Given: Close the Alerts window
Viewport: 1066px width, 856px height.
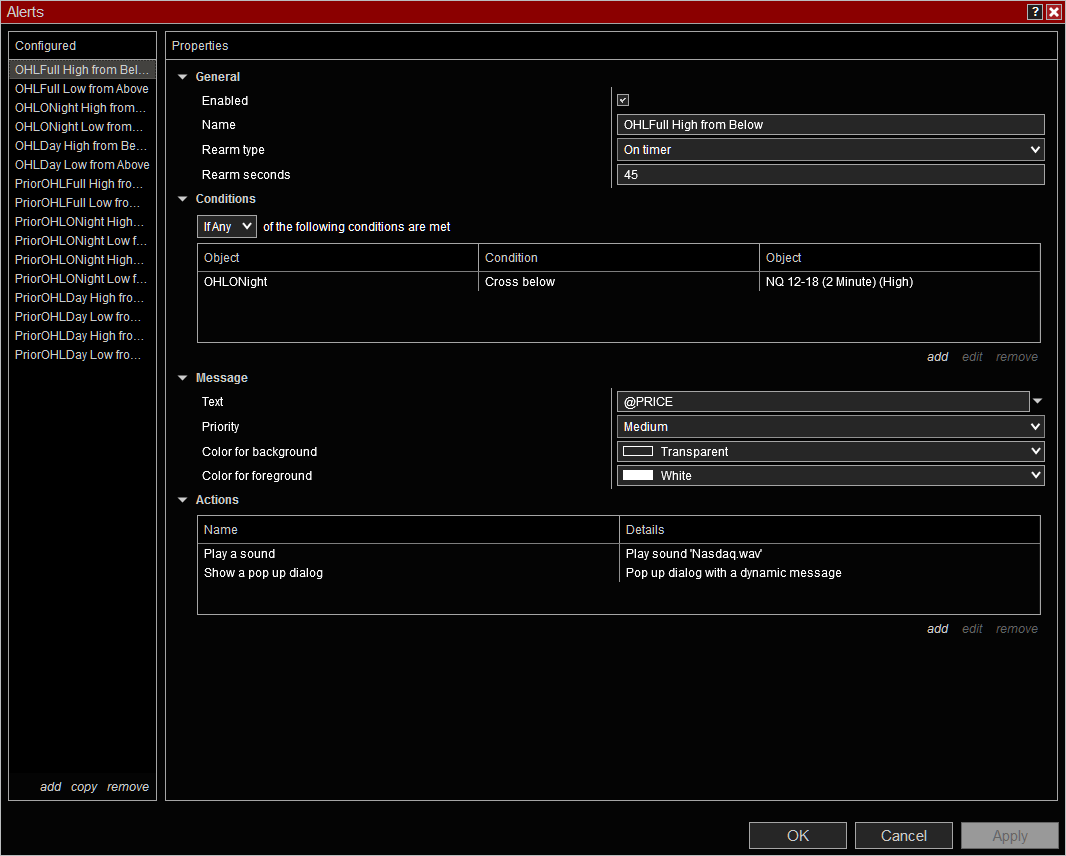Looking at the screenshot, I should tap(1053, 12).
